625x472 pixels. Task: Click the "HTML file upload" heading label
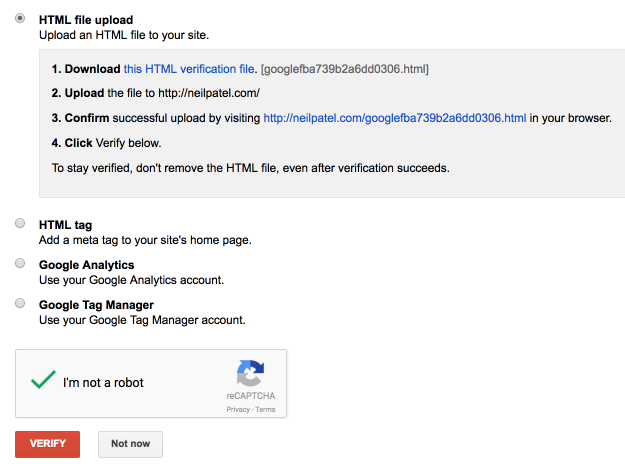(86, 20)
